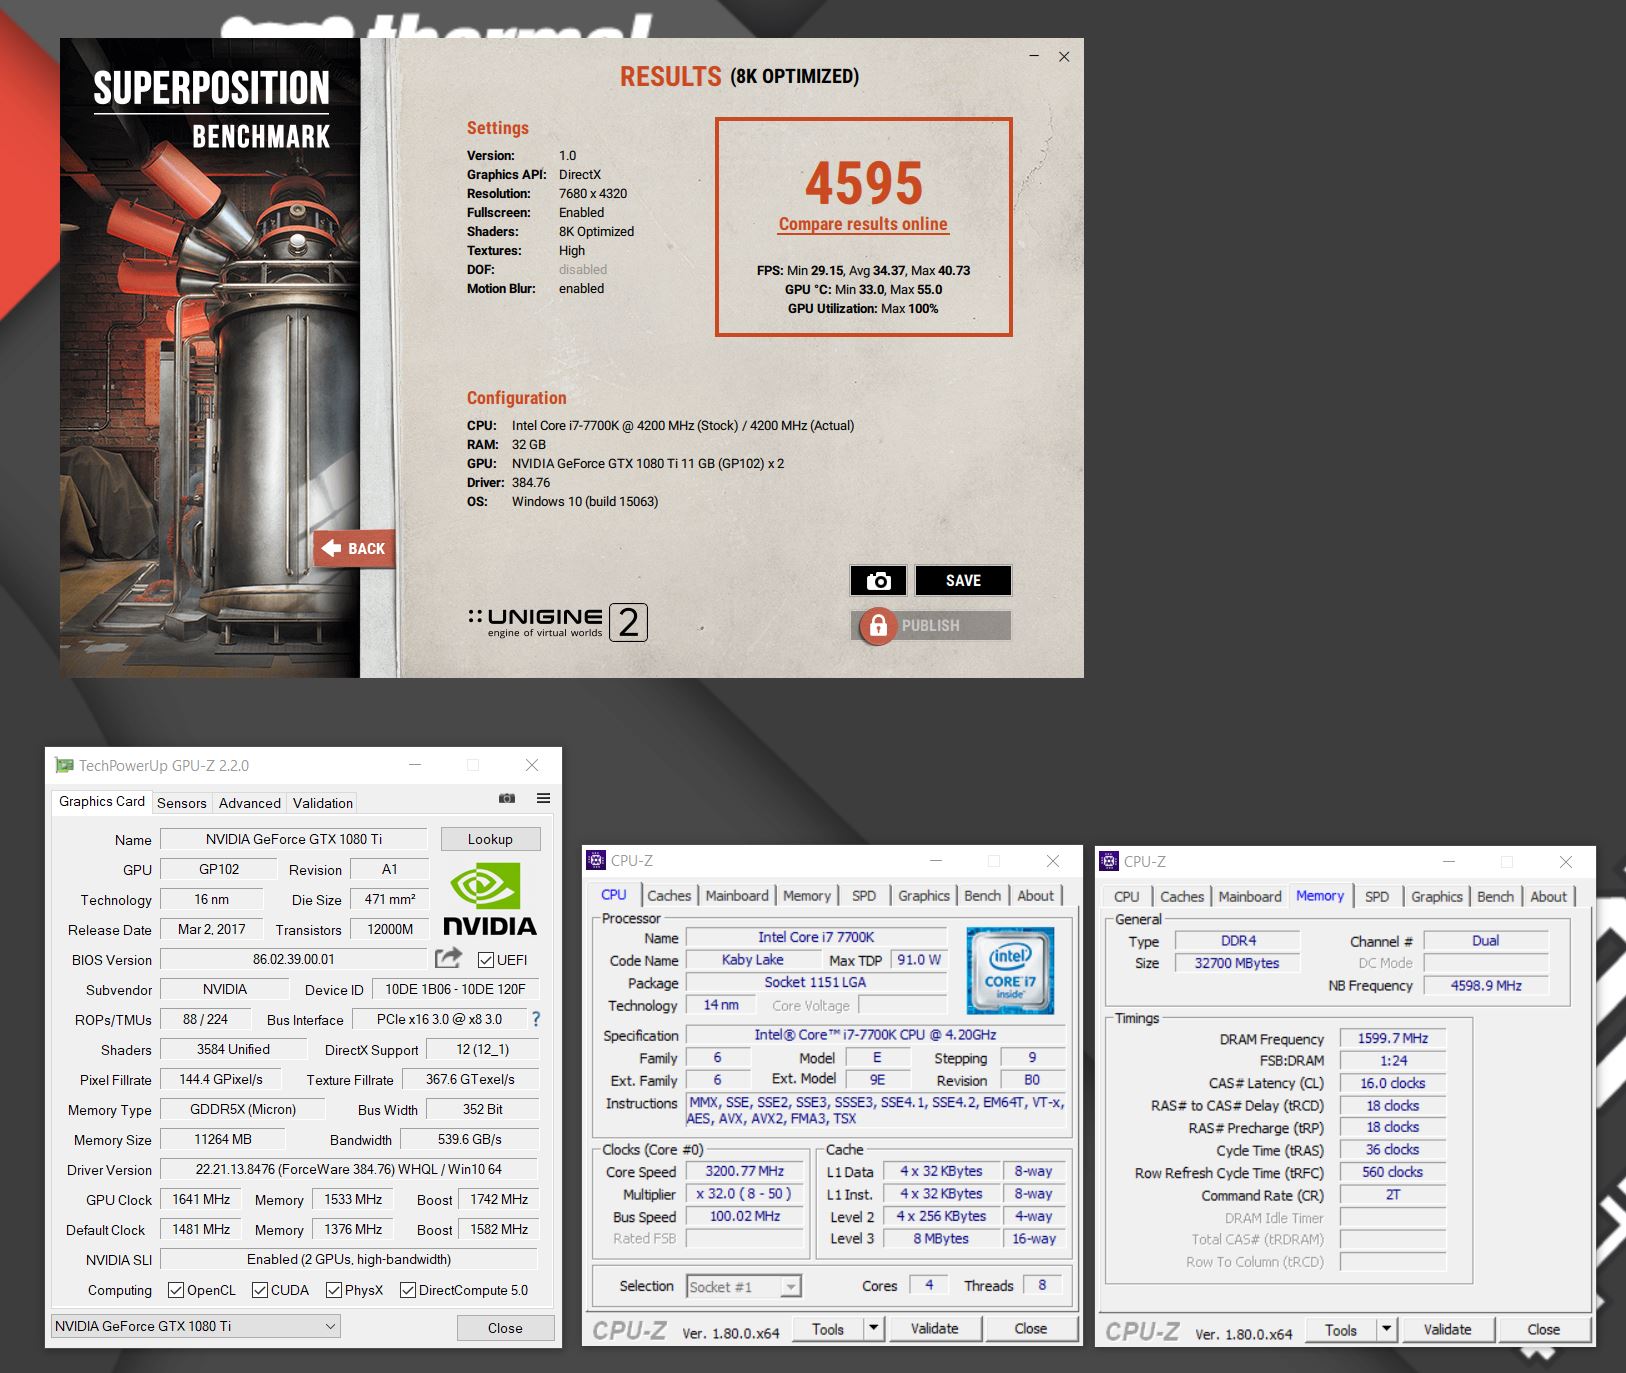Open Memory tab in left CPU-Z window
Viewport: 1626px width, 1373px height.
tap(807, 896)
